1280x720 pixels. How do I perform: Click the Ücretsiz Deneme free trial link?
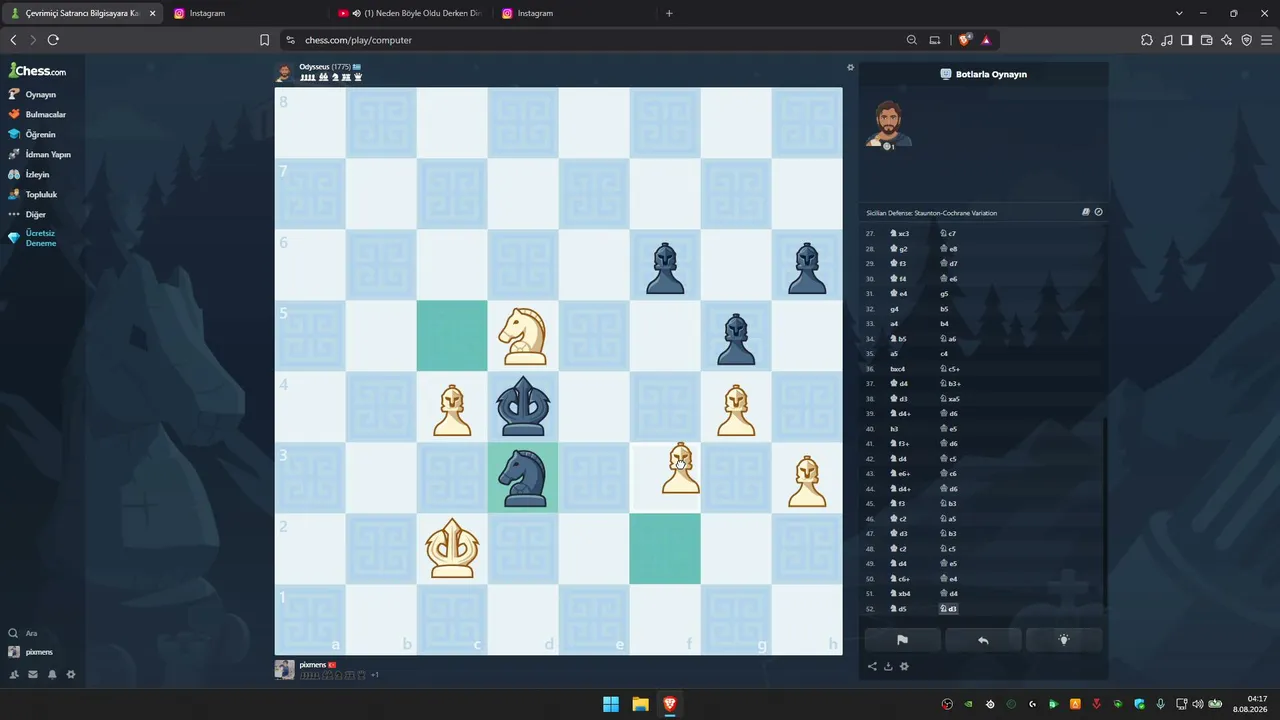tap(32, 238)
